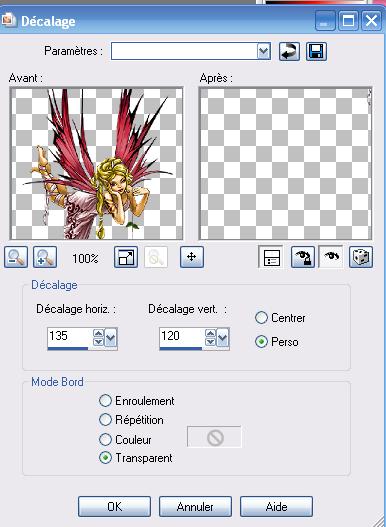Click the Décalage dialog title icon
Image resolution: width=386 pixels, height=527 pixels.
pyautogui.click(x=8, y=21)
